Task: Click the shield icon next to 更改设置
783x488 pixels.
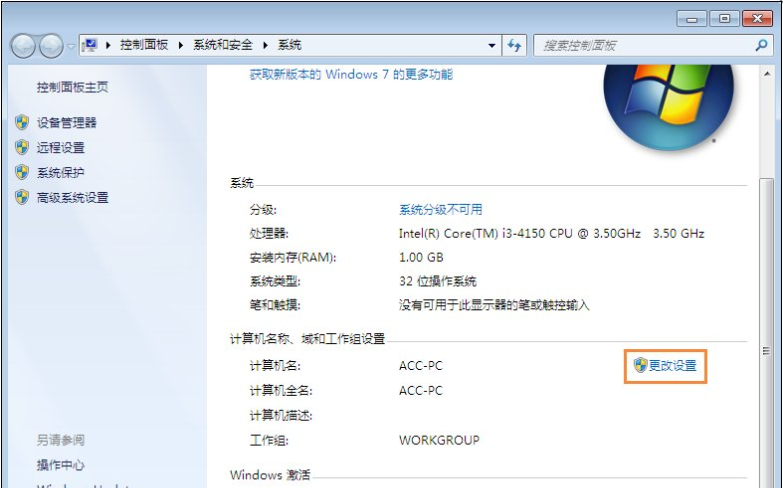Action: (640, 365)
